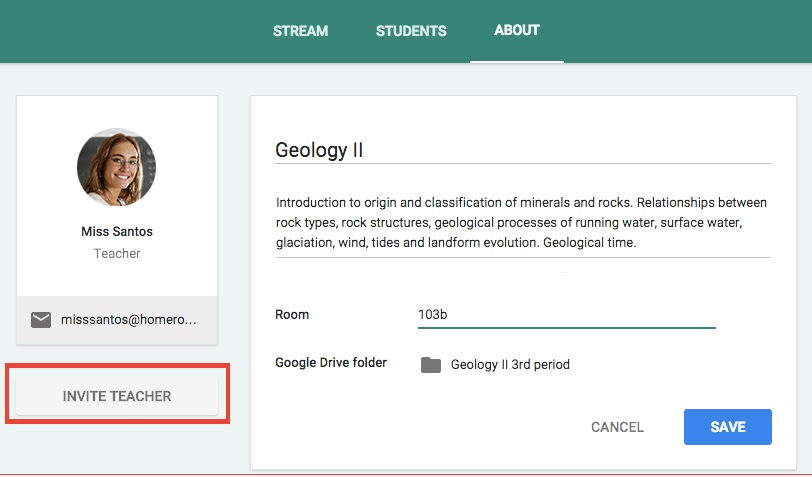
Task: Click the Google Drive folder icon
Action: 431,365
